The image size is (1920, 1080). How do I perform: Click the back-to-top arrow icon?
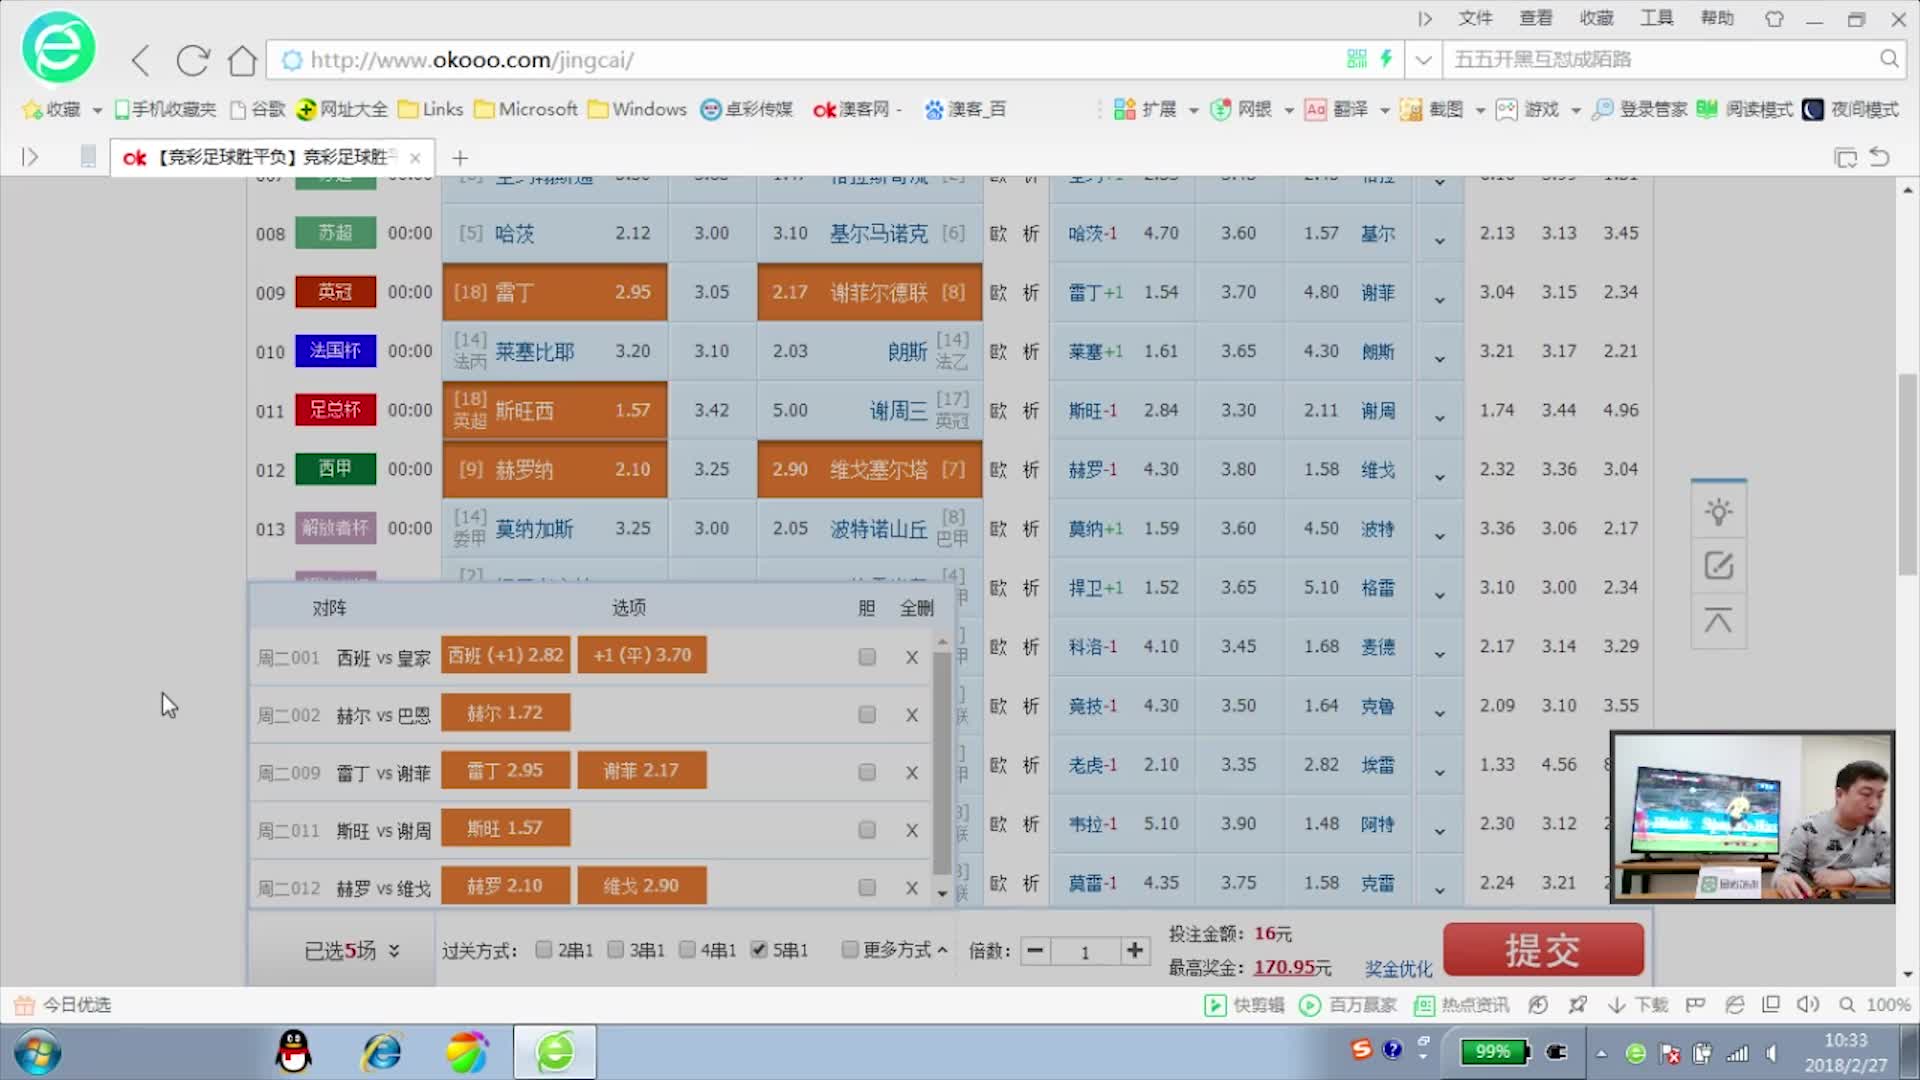pos(1718,620)
